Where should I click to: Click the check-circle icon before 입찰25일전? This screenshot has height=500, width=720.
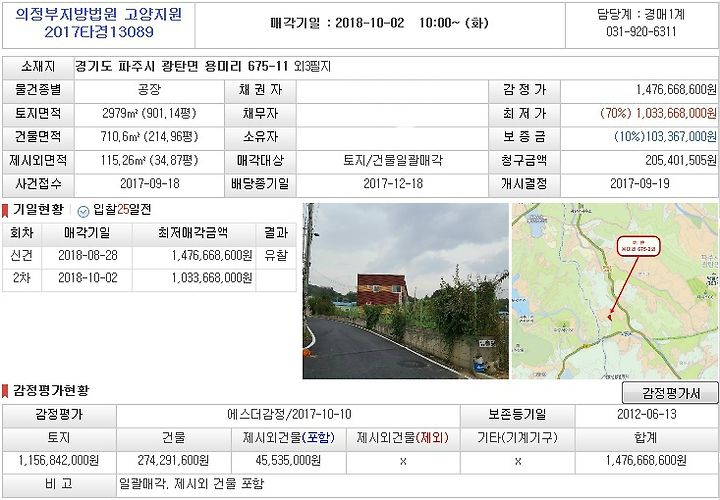[83, 211]
